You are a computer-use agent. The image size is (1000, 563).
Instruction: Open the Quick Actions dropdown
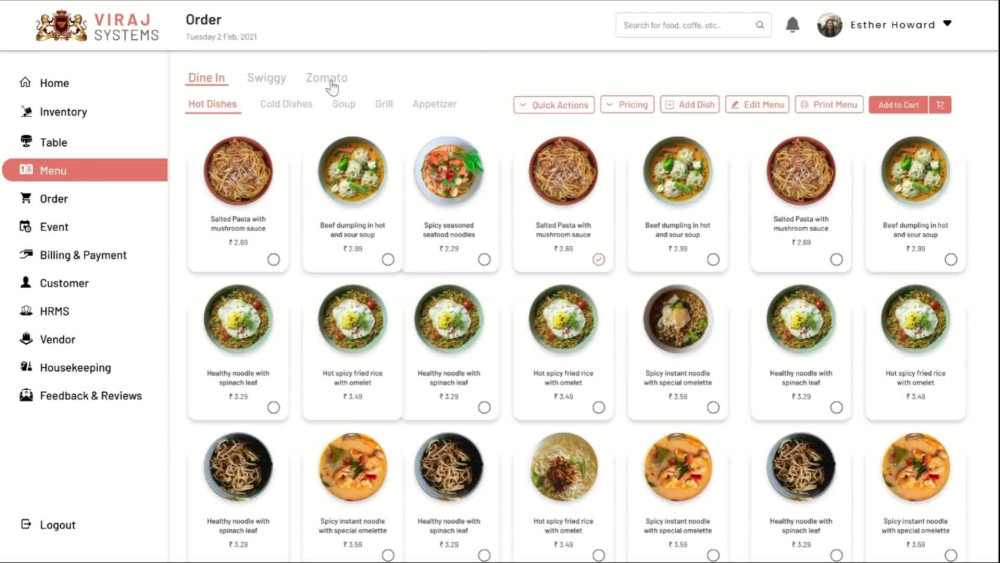pyautogui.click(x=554, y=105)
